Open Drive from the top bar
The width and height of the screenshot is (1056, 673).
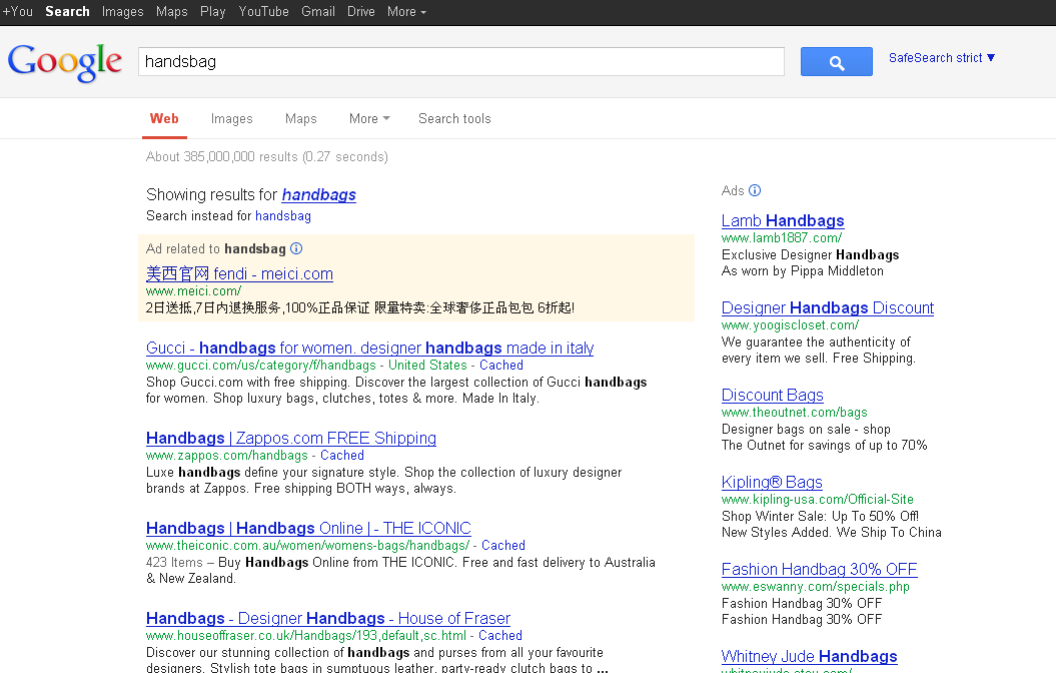tap(361, 11)
